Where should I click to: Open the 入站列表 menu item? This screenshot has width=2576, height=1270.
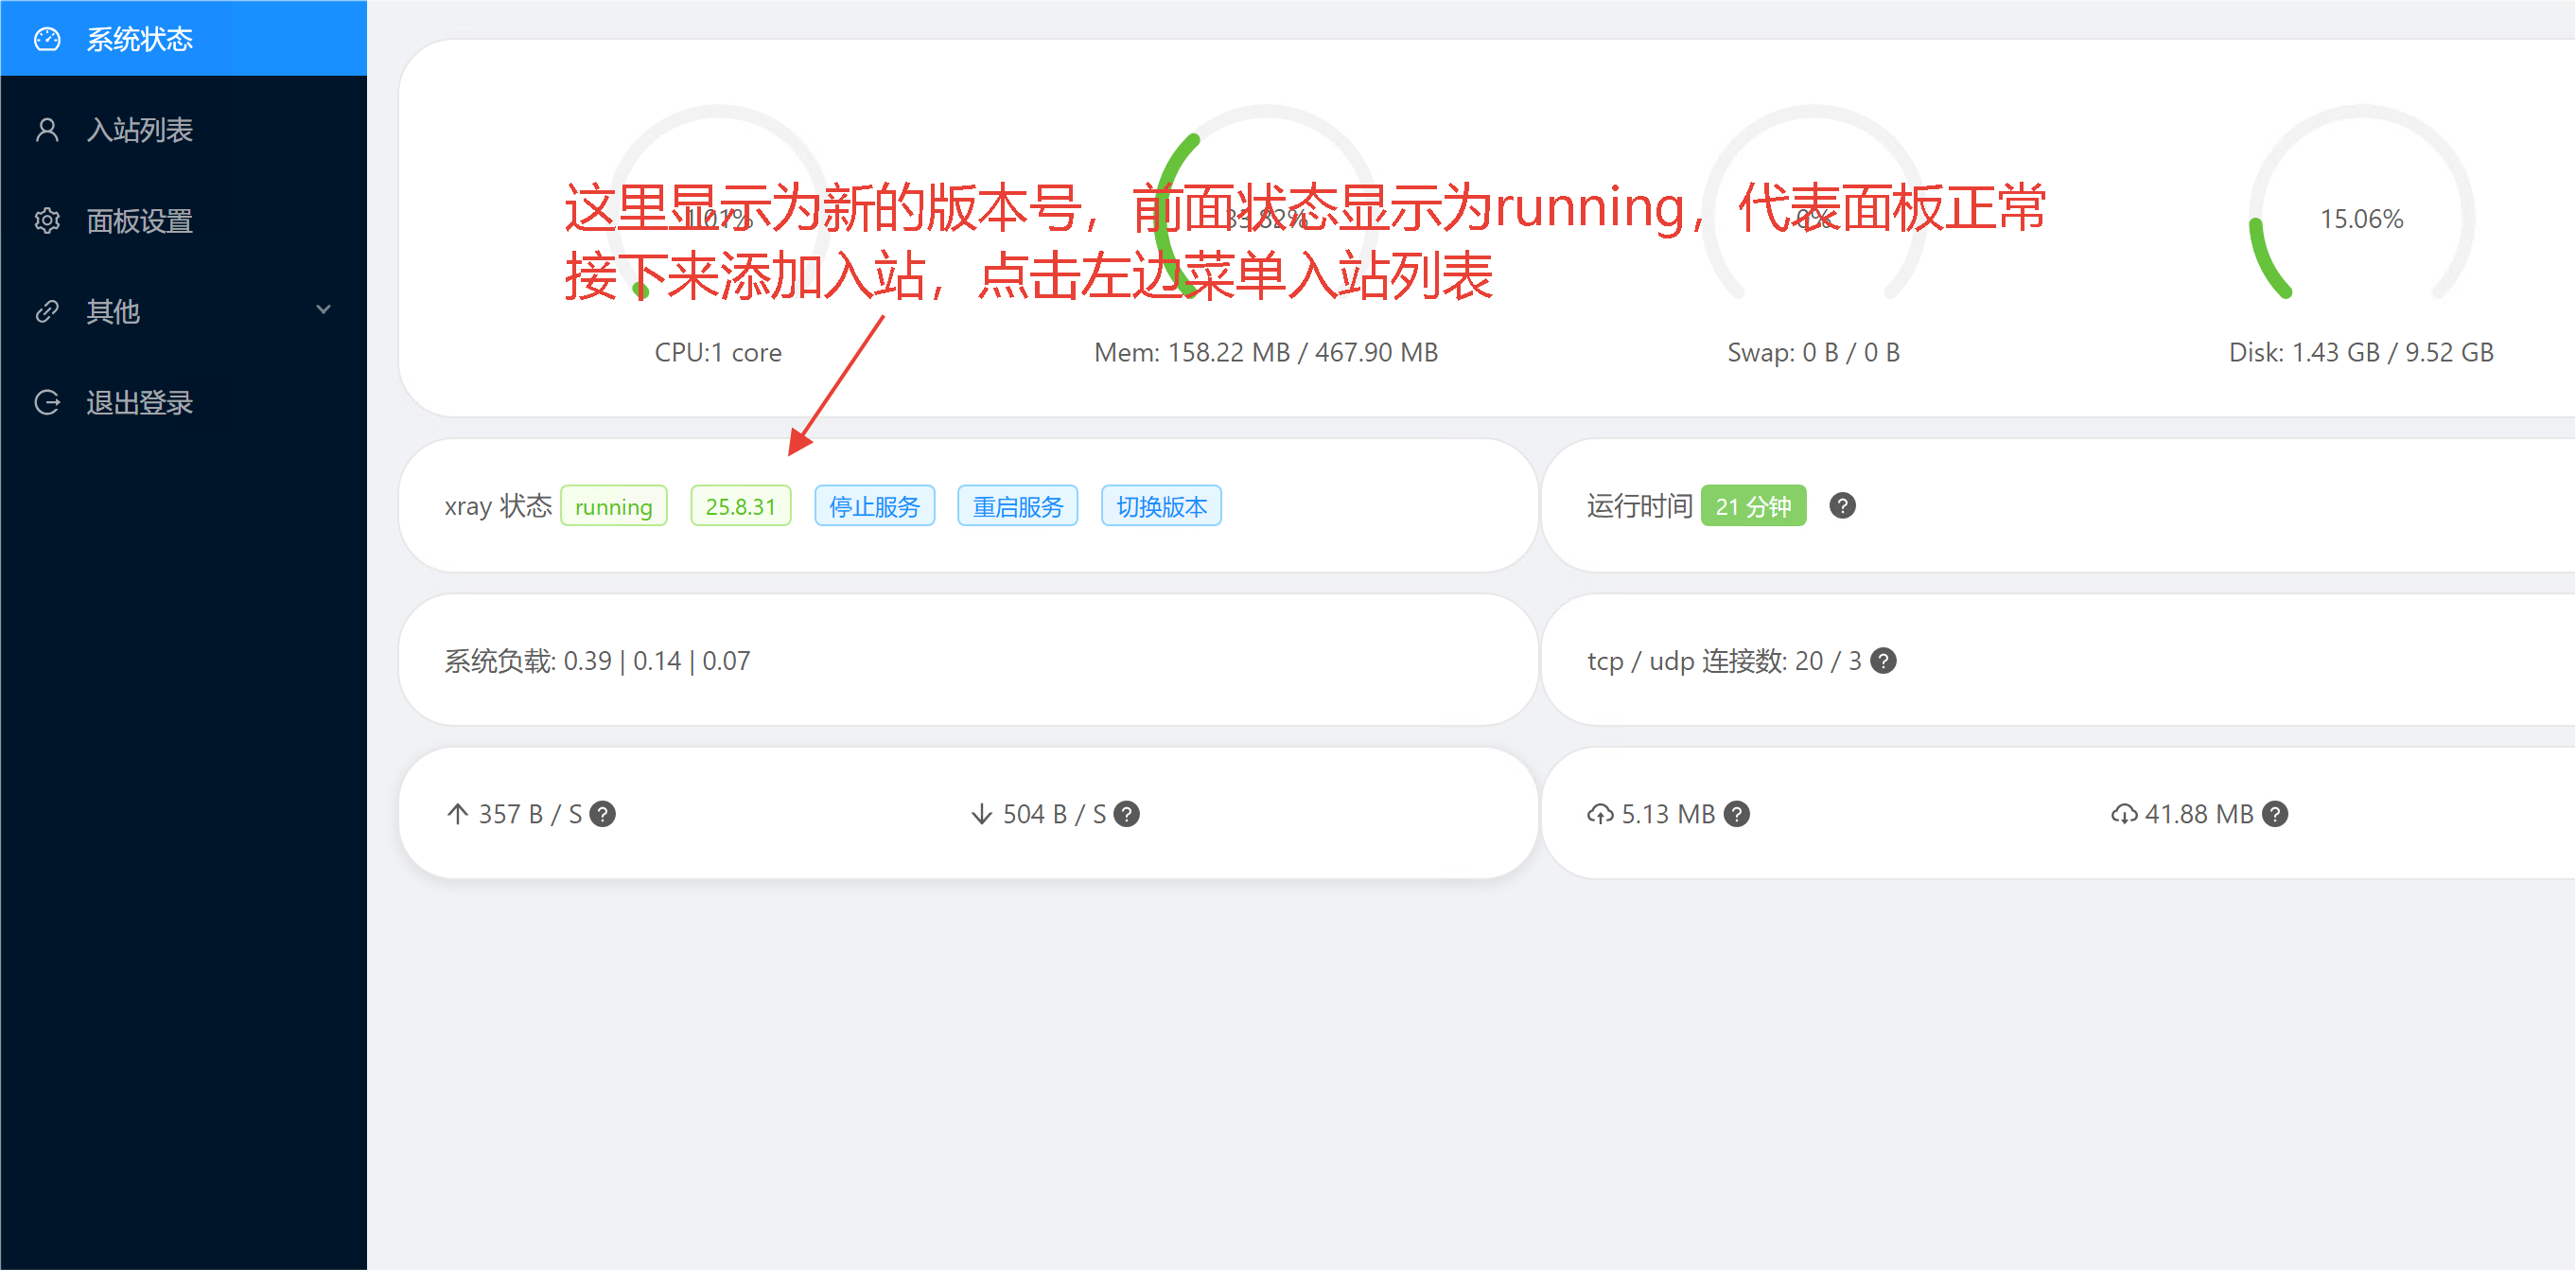click(x=140, y=130)
